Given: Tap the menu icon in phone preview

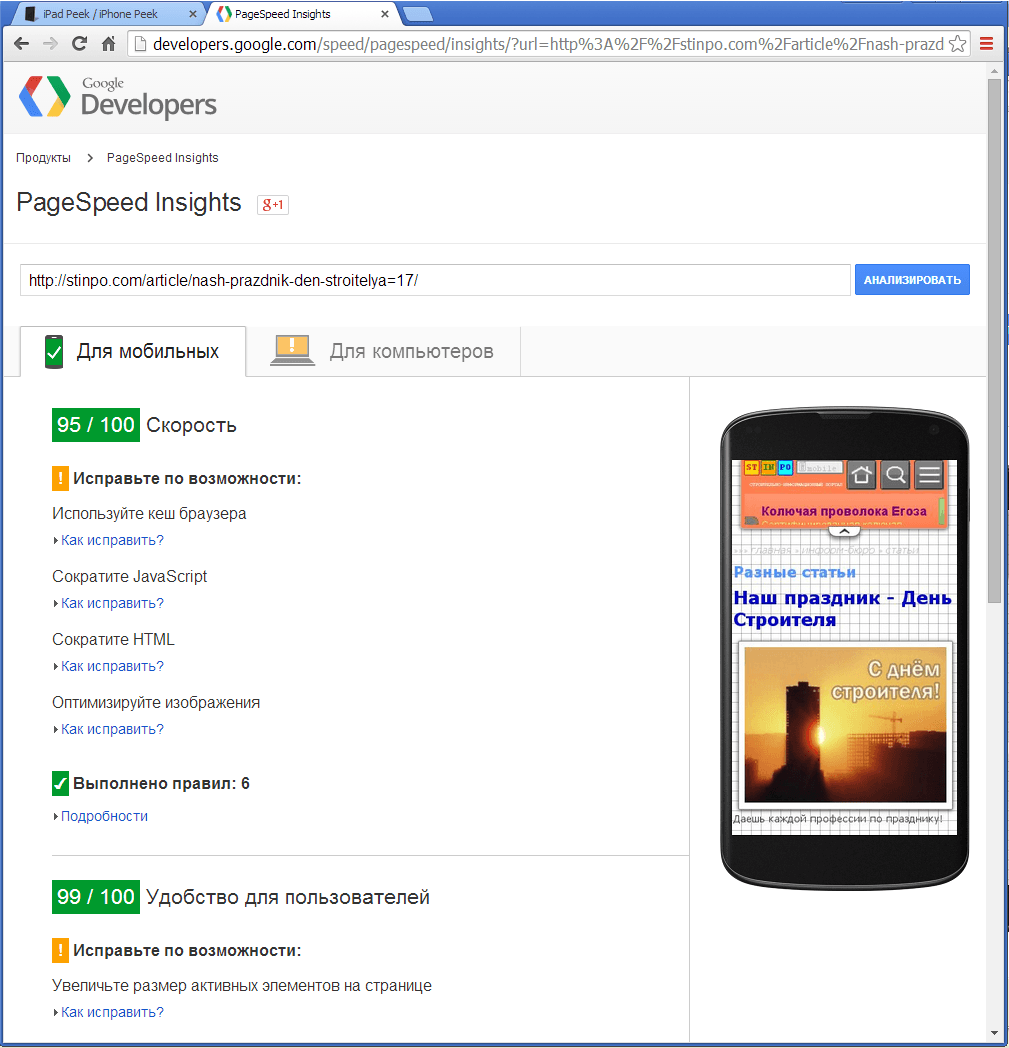Looking at the screenshot, I should [929, 475].
